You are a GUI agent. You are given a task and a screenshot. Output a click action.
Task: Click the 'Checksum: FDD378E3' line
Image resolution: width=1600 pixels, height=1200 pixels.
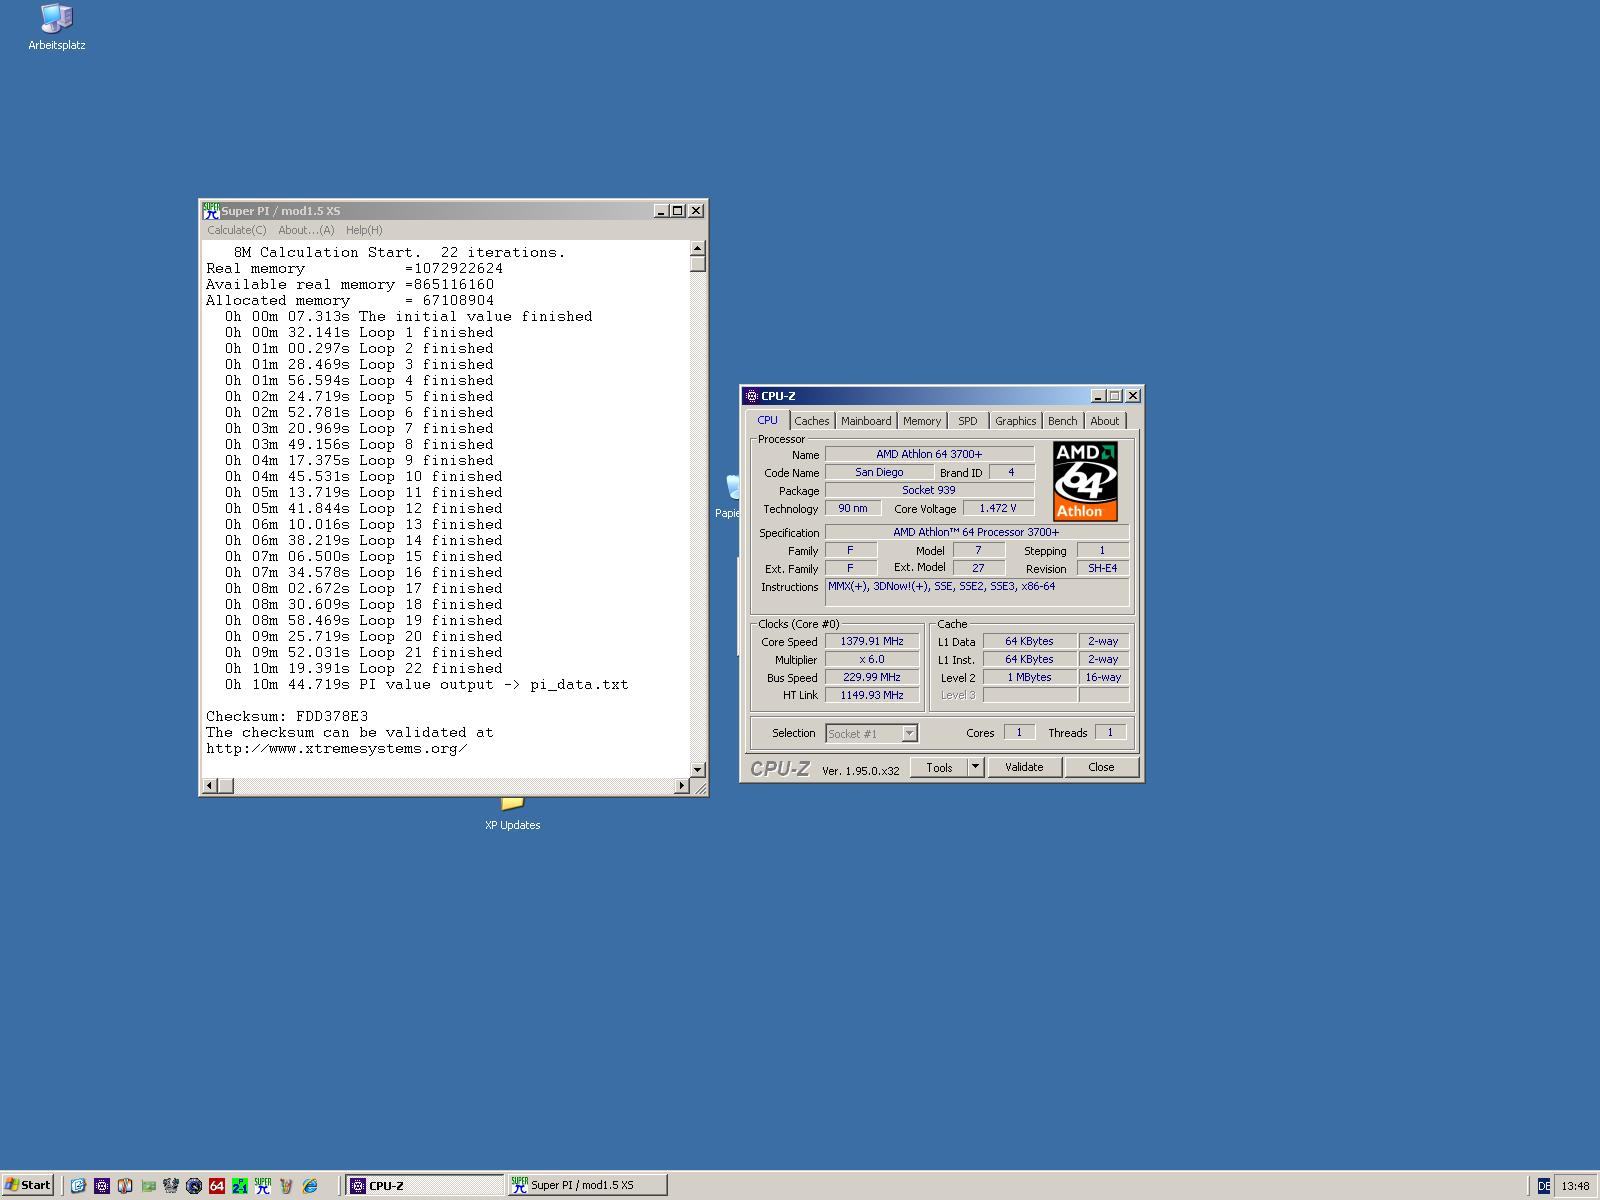coord(287,717)
